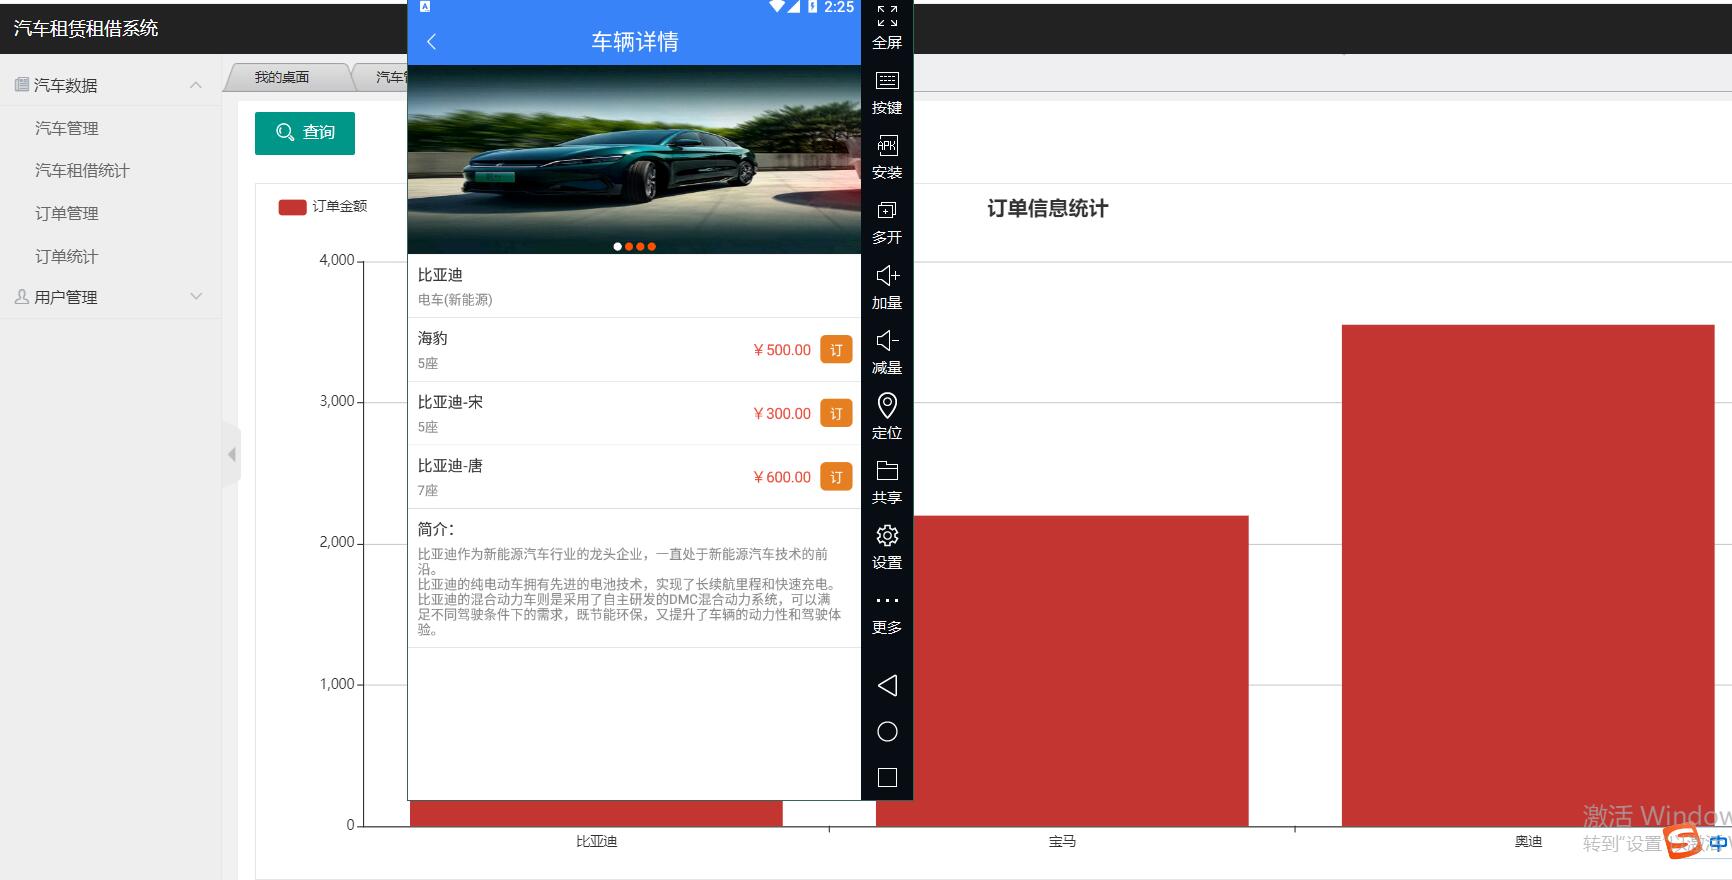The image size is (1732, 880).
Task: Expand the 用户管理 menu group
Action: point(110,297)
